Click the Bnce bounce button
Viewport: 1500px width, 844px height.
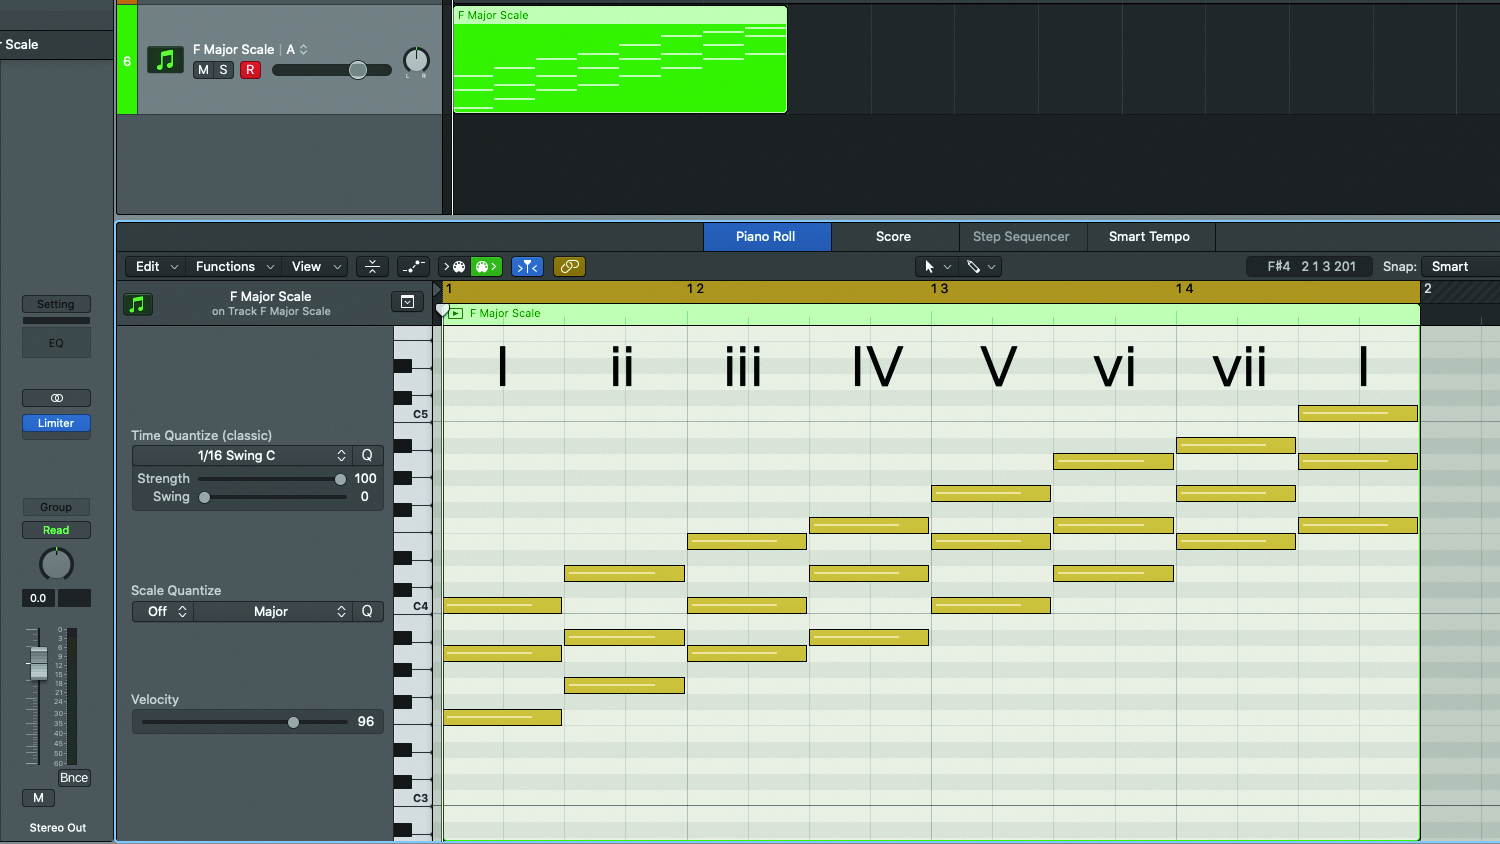(74, 778)
